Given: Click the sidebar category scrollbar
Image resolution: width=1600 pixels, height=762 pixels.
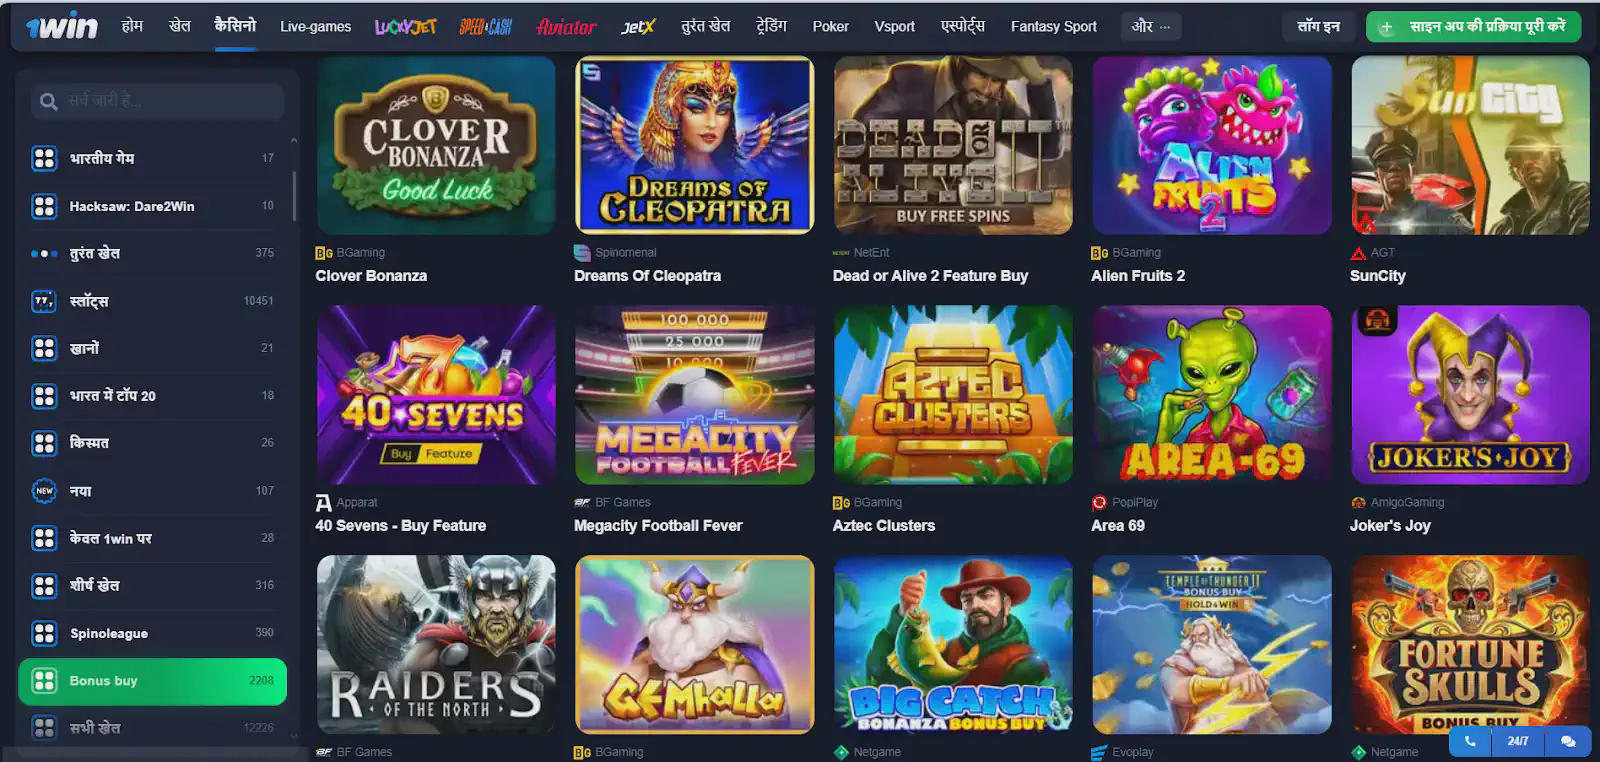Looking at the screenshot, I should (294, 196).
